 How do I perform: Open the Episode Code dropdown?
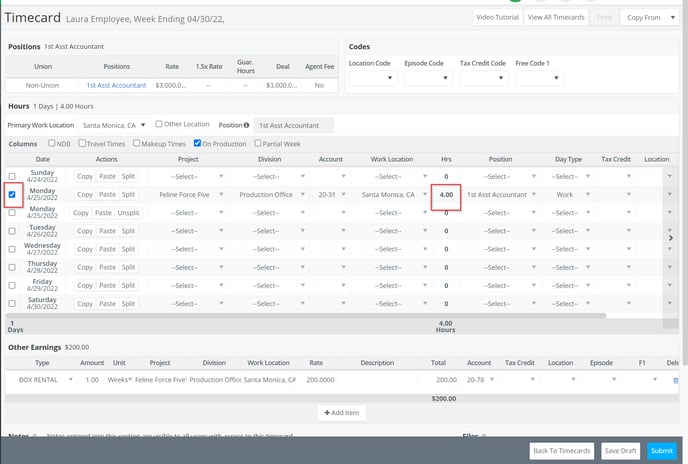(x=428, y=78)
